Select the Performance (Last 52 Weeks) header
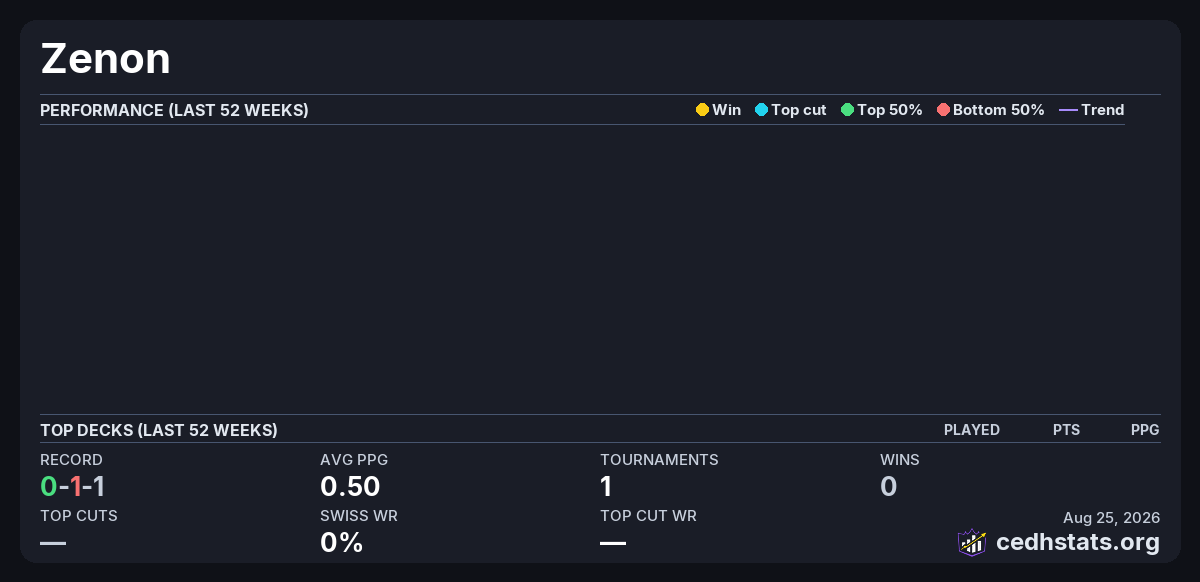The height and width of the screenshot is (582, 1200). point(174,110)
